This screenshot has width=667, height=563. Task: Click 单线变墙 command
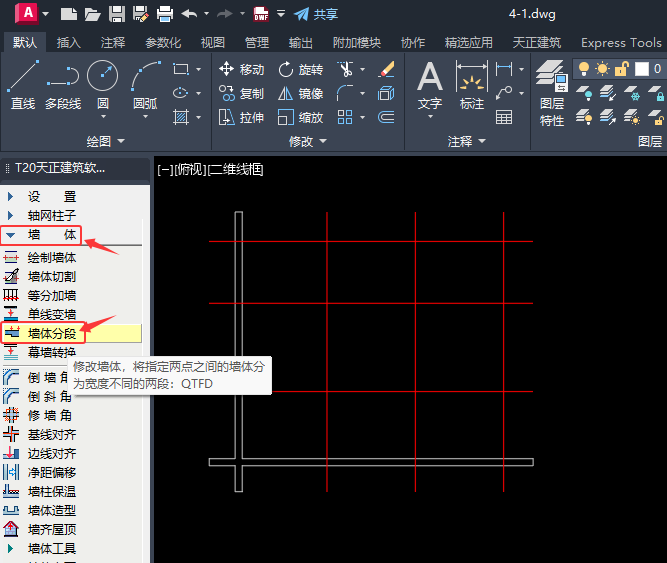(x=52, y=314)
